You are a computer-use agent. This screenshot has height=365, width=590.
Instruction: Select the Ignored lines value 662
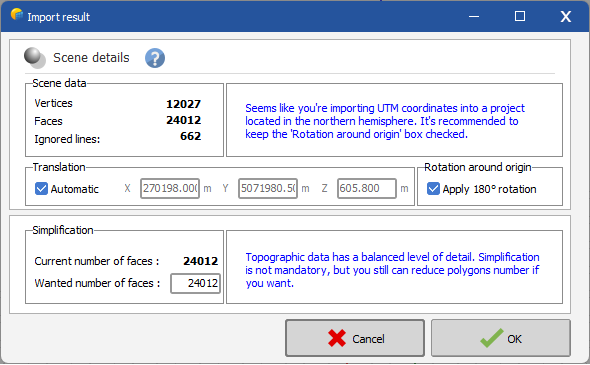190,136
